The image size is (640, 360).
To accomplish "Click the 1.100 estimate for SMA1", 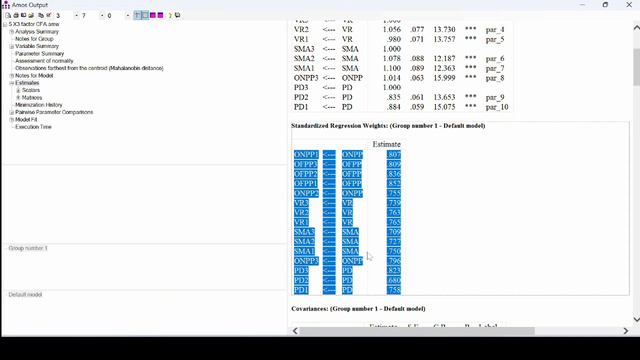I will tap(392, 68).
